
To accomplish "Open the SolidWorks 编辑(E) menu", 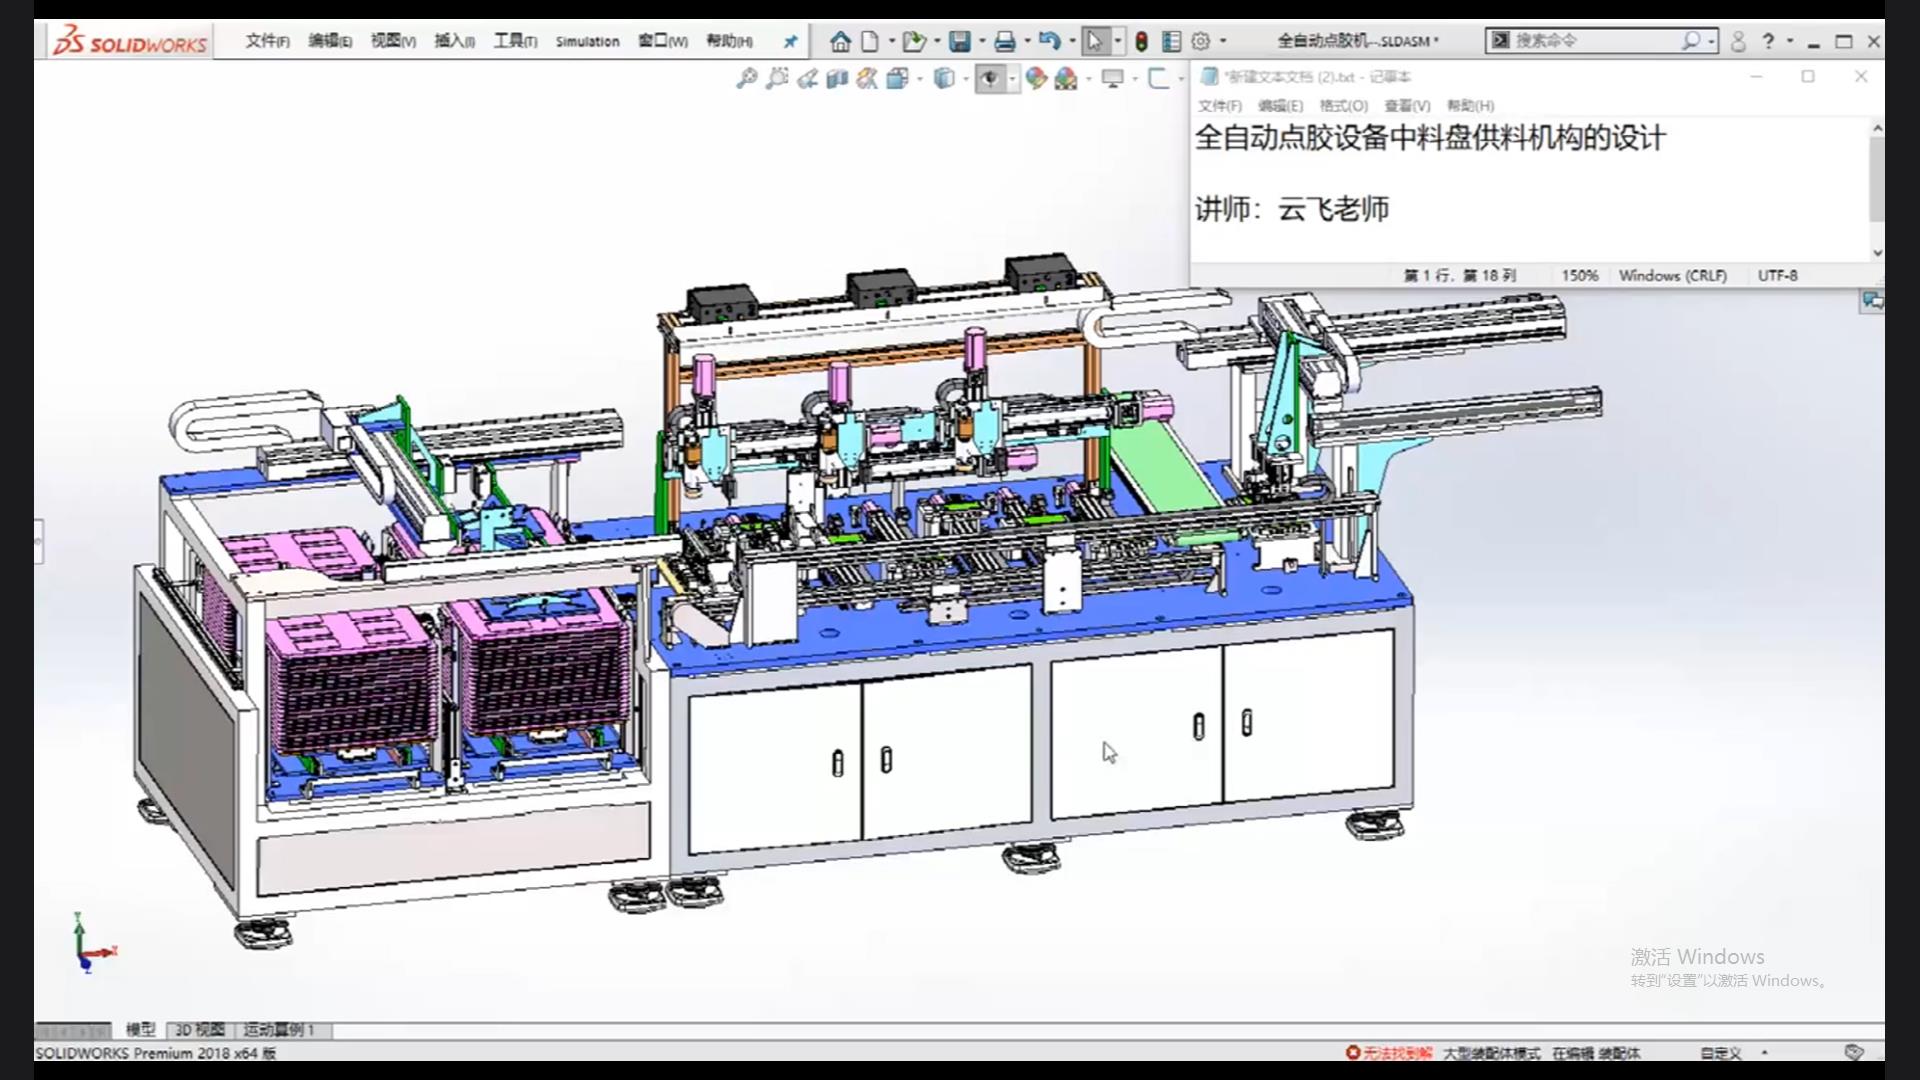I will click(x=330, y=41).
